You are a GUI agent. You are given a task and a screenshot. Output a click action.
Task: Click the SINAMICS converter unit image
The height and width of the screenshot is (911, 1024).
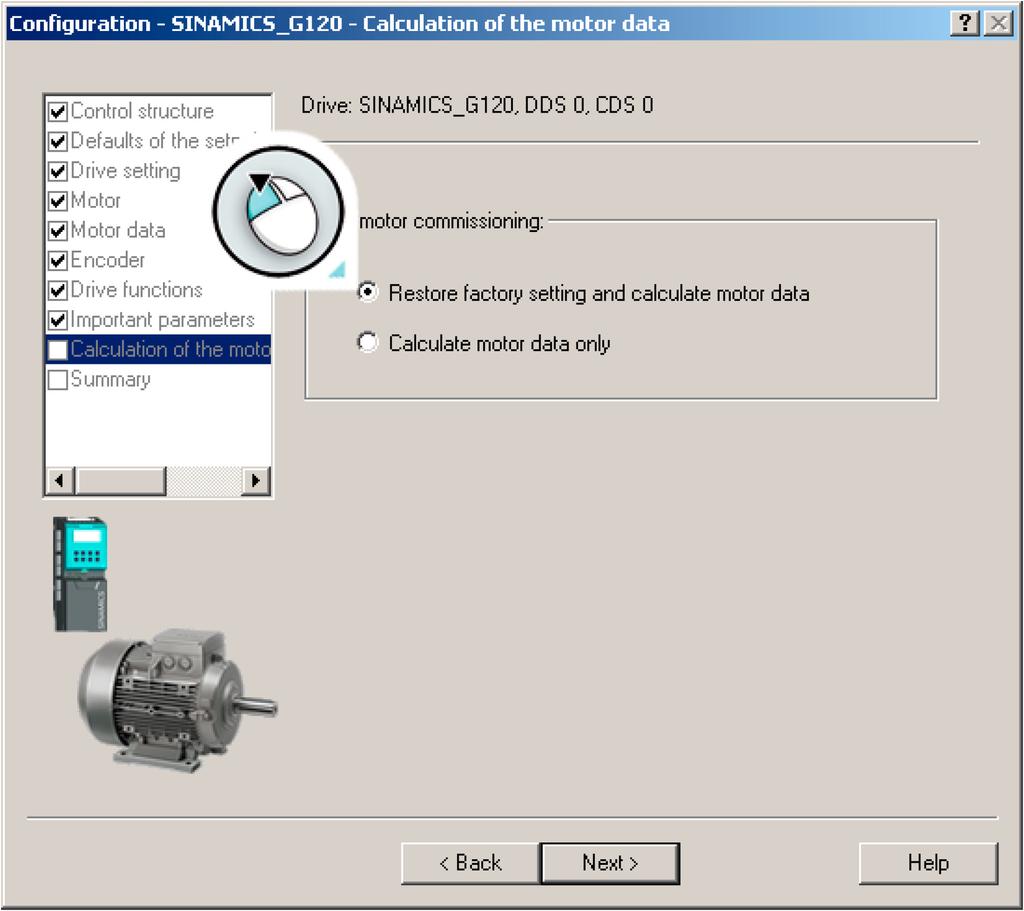click(80, 574)
